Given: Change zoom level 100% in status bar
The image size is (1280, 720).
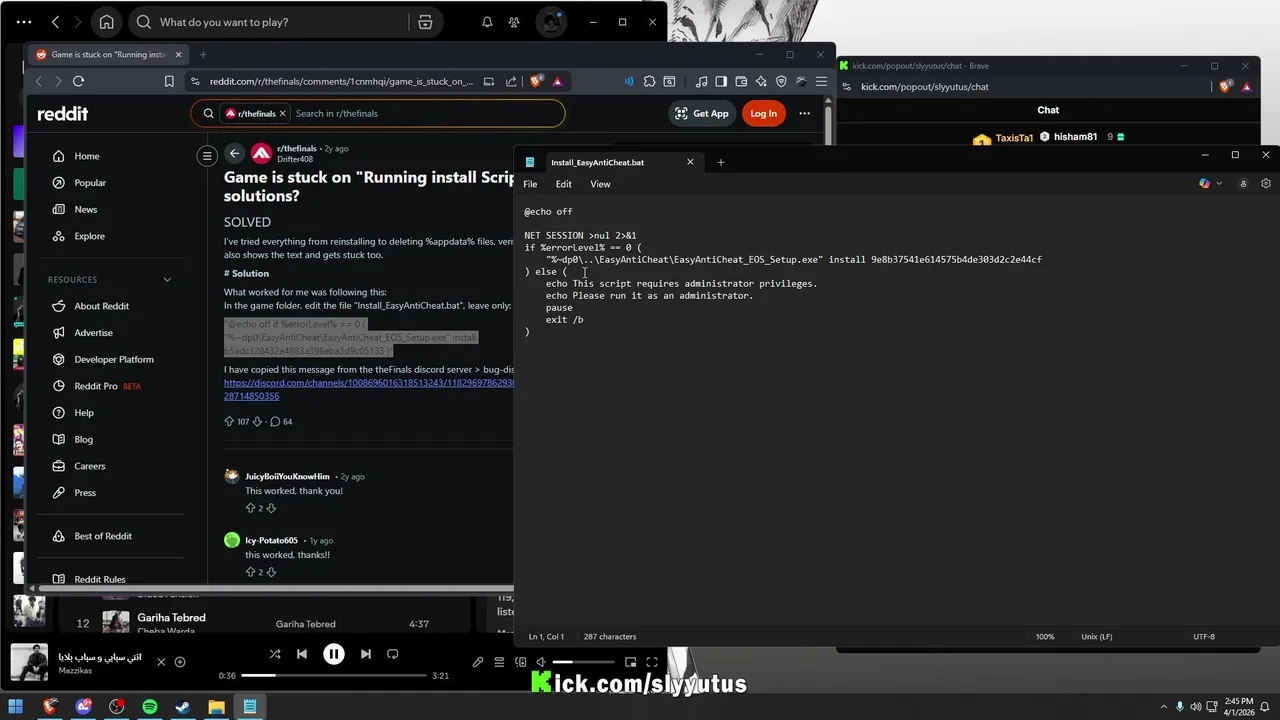Looking at the screenshot, I should click(x=1045, y=637).
